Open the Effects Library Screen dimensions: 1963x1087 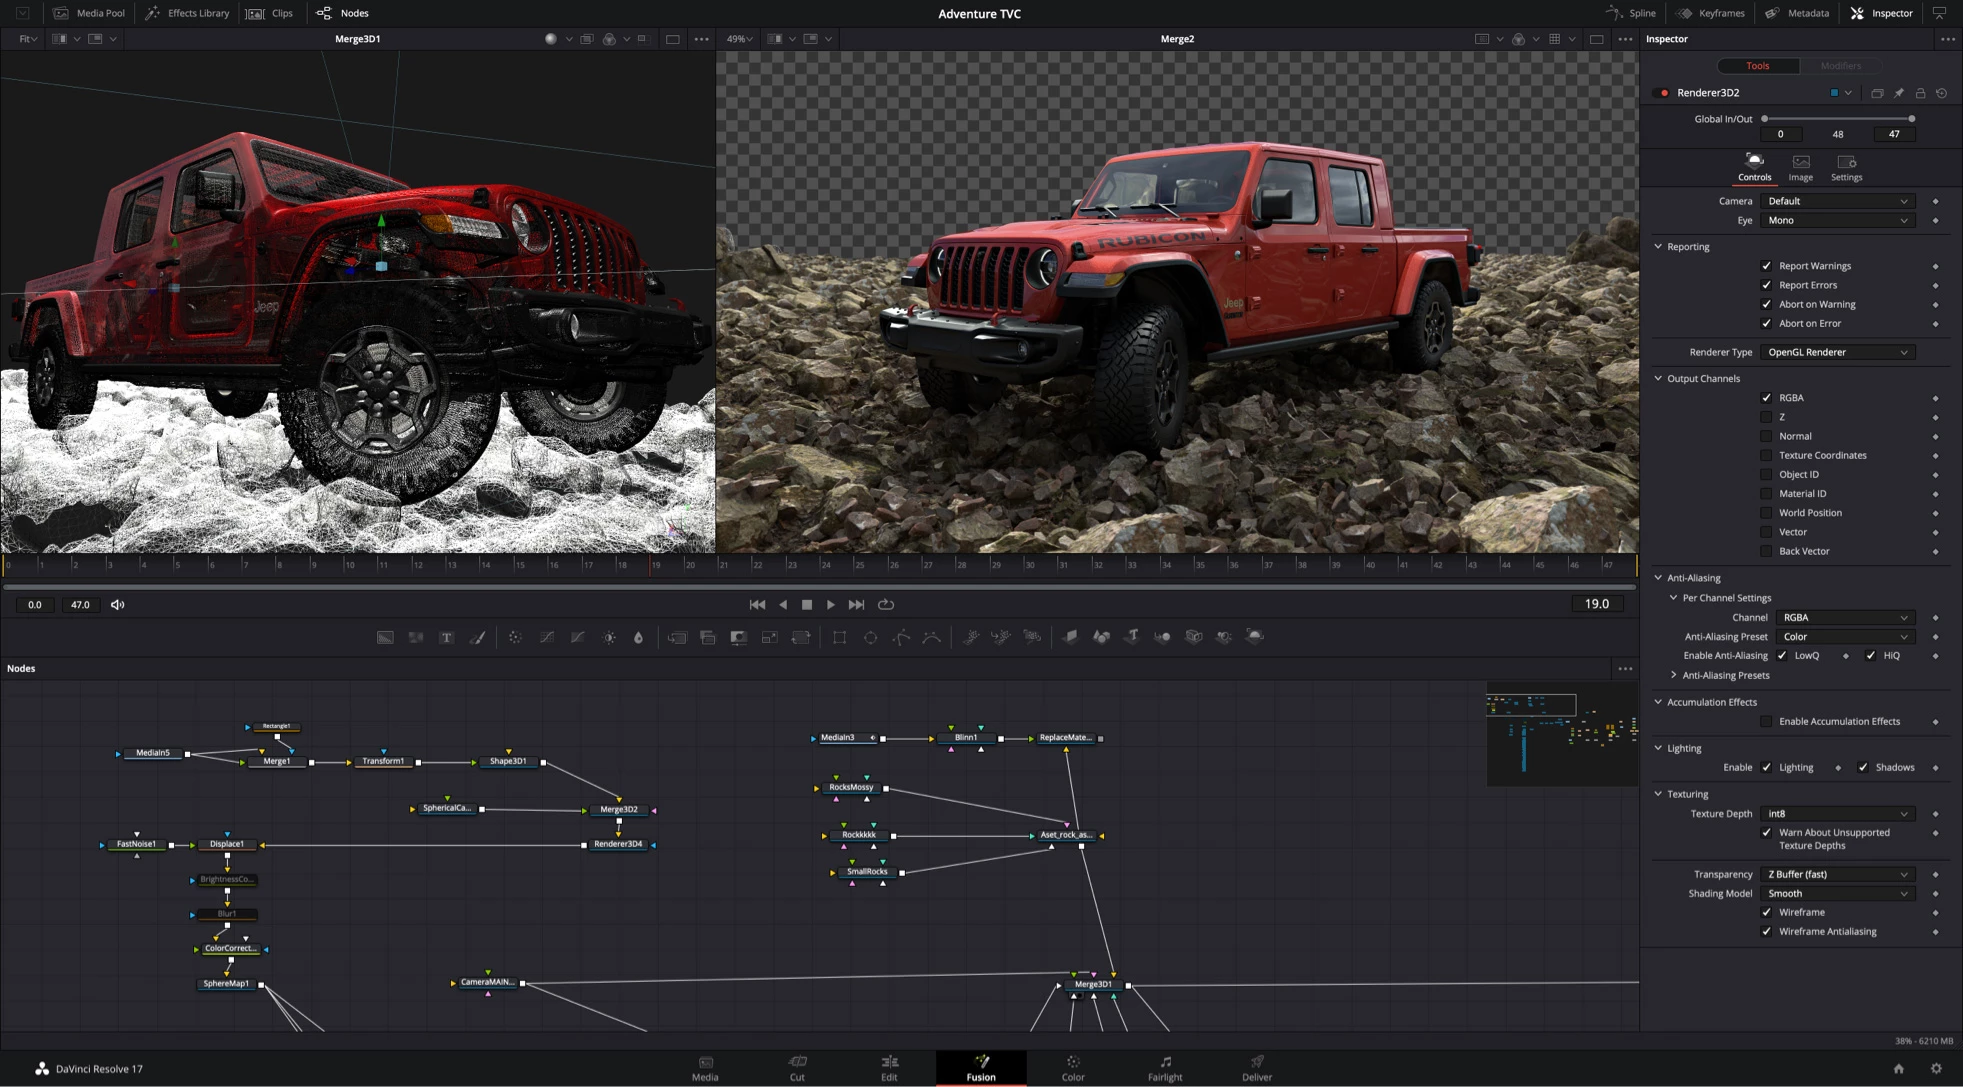coord(186,13)
